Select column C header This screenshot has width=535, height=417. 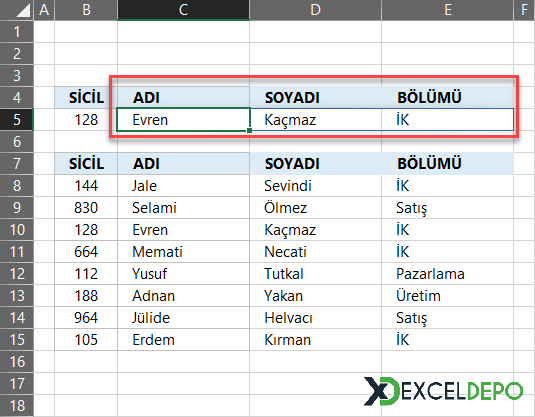click(x=184, y=10)
